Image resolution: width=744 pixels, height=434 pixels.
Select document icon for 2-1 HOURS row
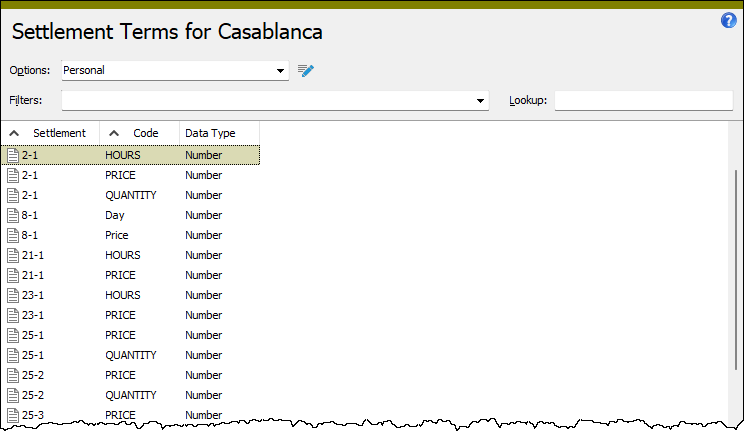point(13,156)
